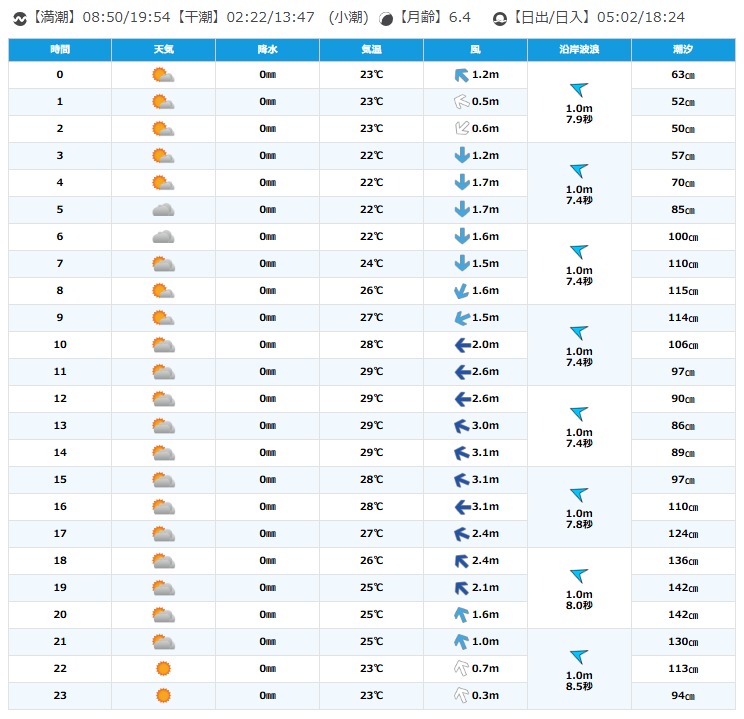Viewport: 744px width, 719px height.
Task: Click the white wind arrow for hour 23
Action: coord(462,695)
